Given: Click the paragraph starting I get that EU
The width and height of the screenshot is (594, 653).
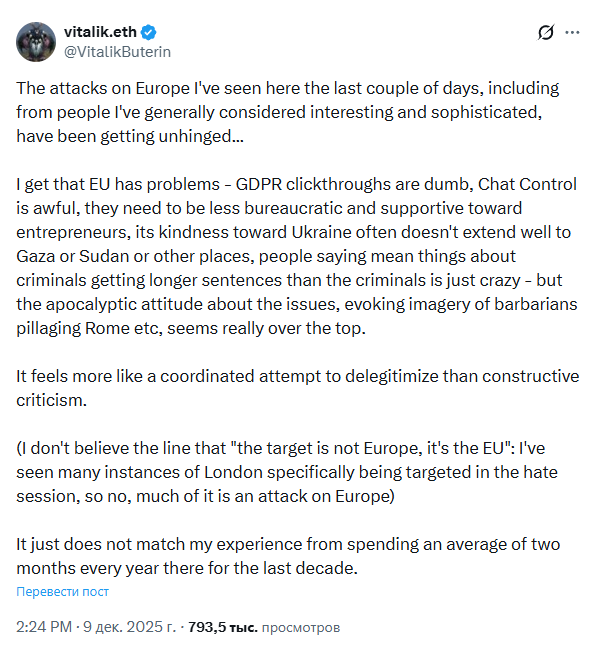Looking at the screenshot, I should tap(297, 256).
